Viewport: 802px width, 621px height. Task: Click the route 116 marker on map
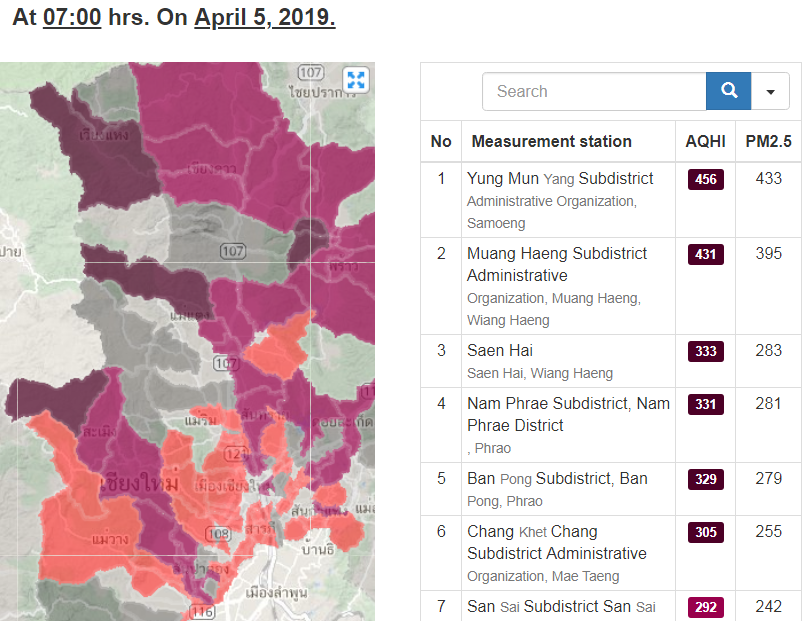(202, 612)
